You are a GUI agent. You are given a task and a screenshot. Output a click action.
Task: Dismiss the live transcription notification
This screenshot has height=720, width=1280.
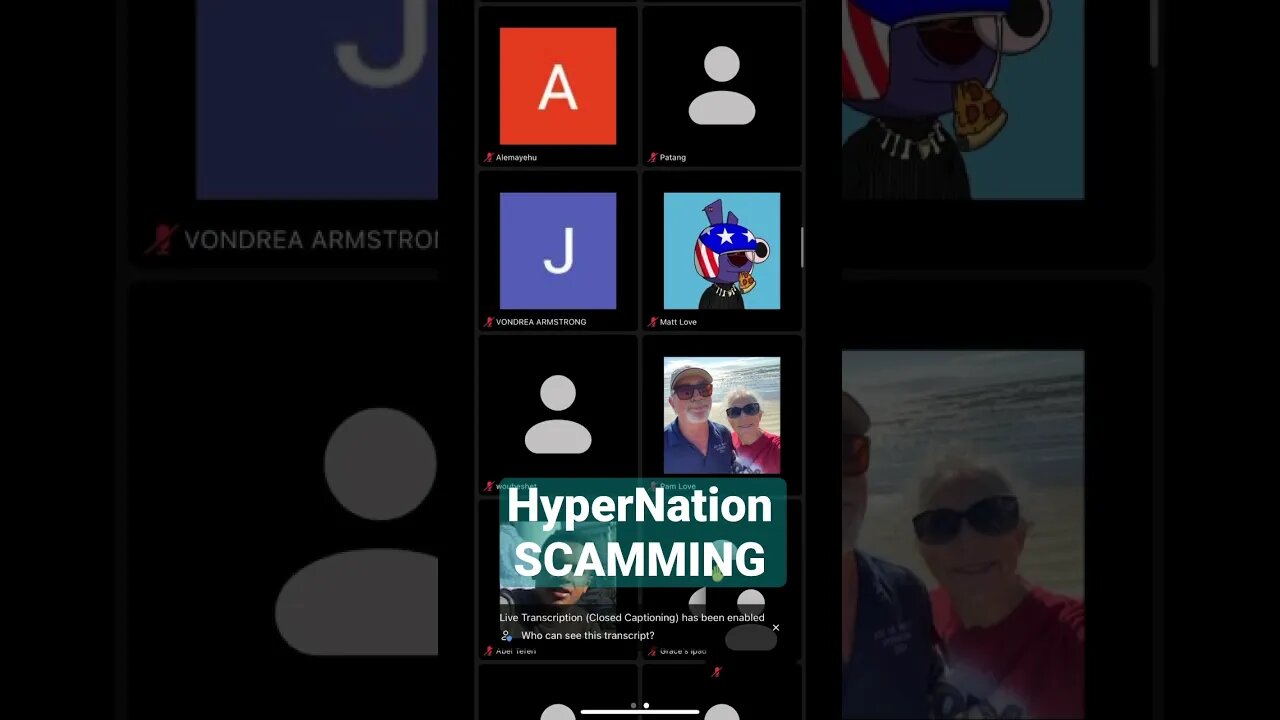click(776, 628)
